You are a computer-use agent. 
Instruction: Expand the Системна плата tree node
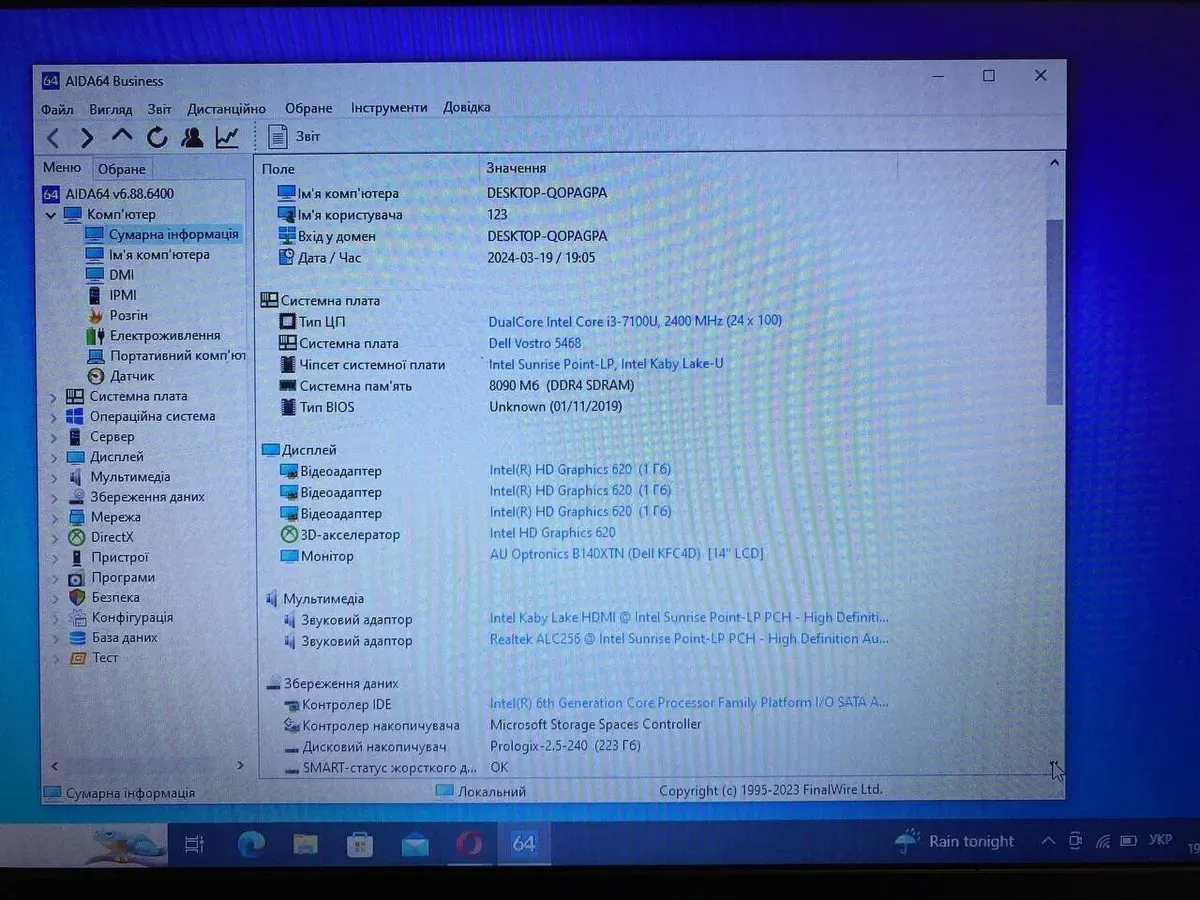click(x=53, y=397)
